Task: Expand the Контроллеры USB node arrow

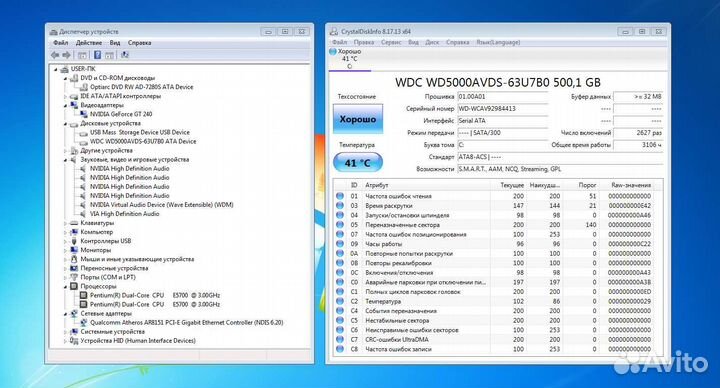Action: coord(65,241)
